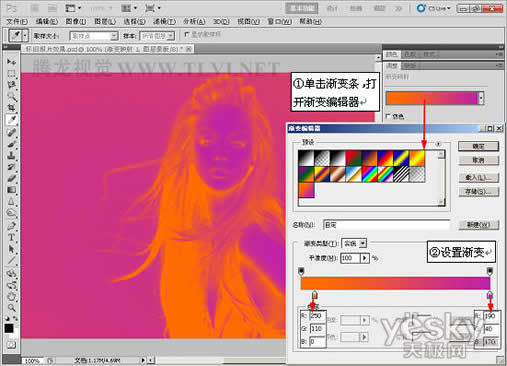Select the Quick Selection tool

coord(11,97)
